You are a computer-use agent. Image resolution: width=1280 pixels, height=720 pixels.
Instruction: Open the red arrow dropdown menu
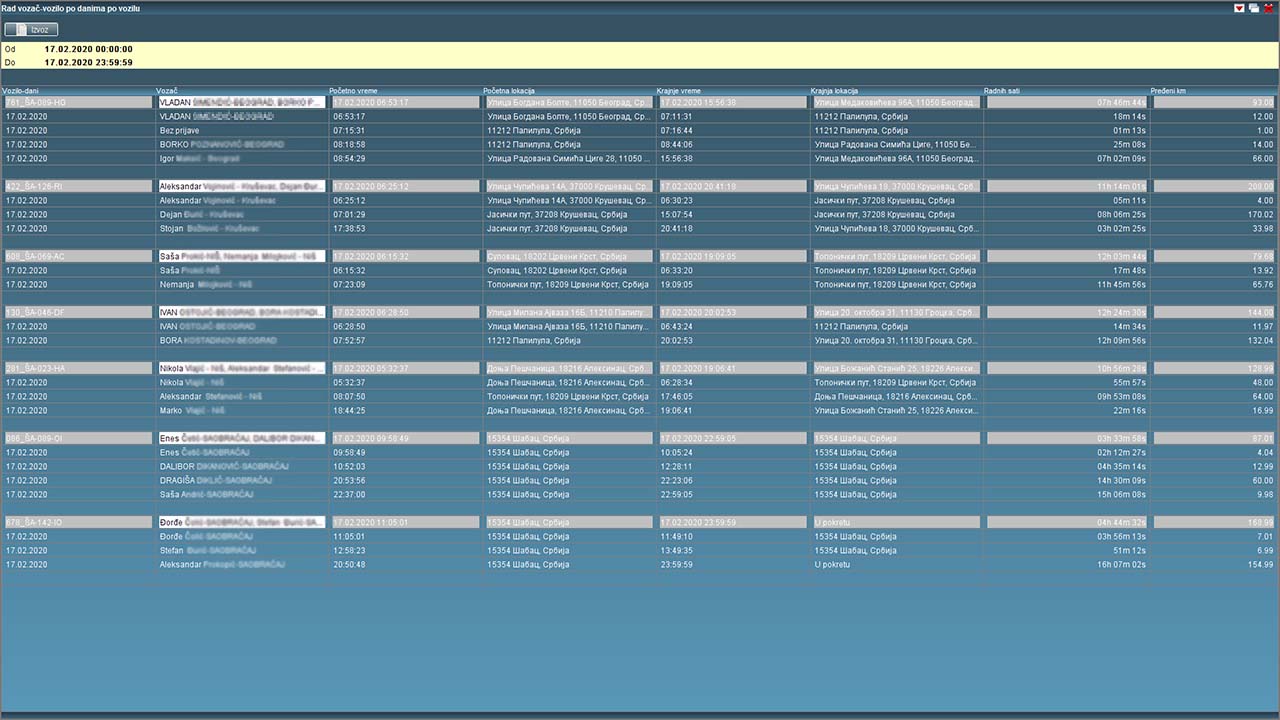[1240, 8]
